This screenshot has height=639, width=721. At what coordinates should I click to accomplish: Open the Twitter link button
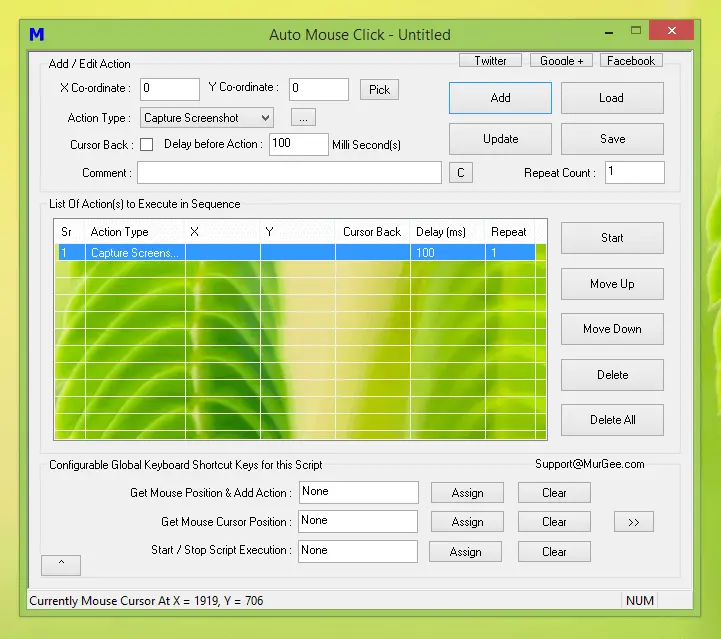(x=490, y=61)
